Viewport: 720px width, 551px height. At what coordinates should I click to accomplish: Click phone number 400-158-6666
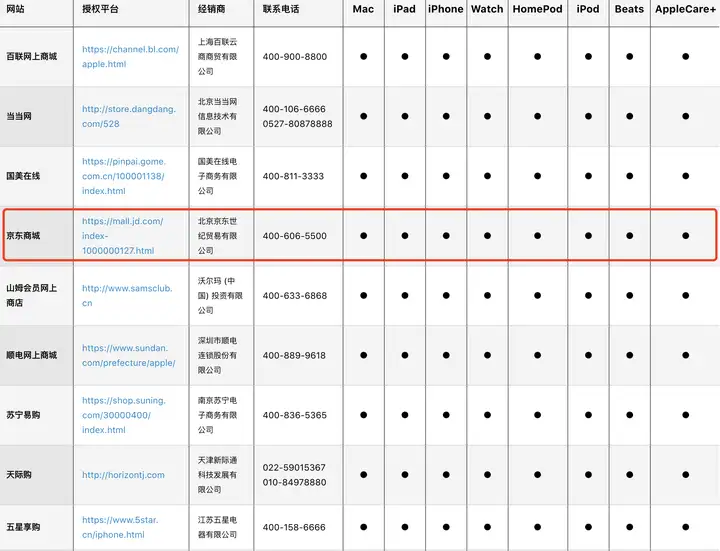pos(294,527)
